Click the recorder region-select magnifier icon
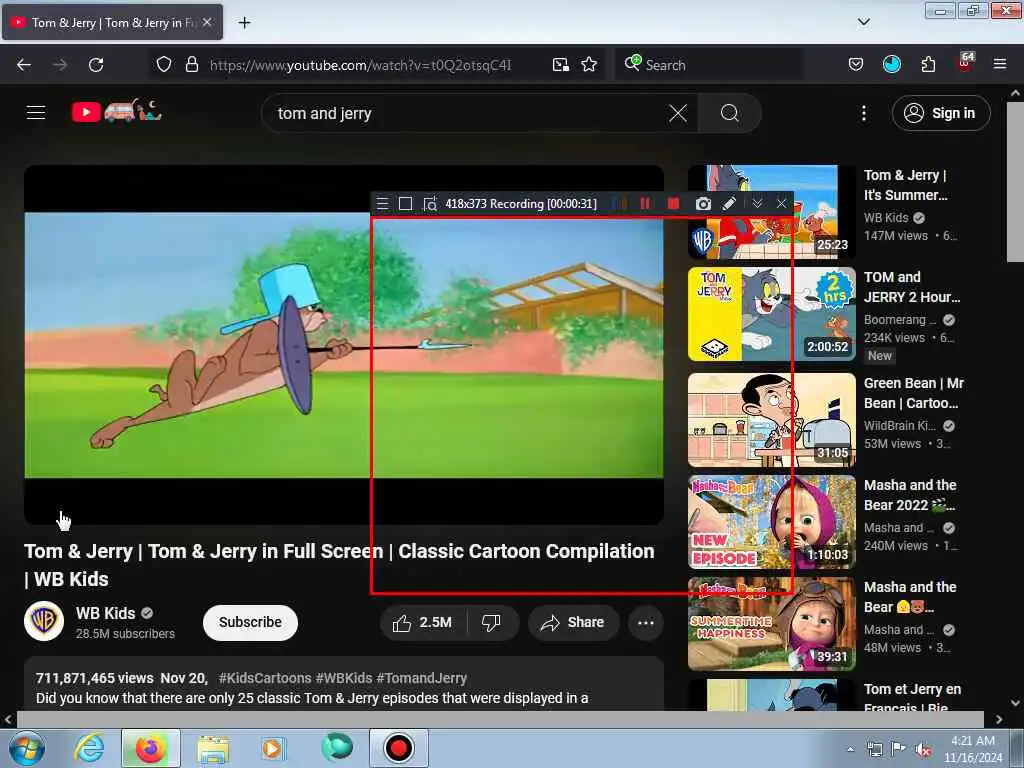 point(429,204)
